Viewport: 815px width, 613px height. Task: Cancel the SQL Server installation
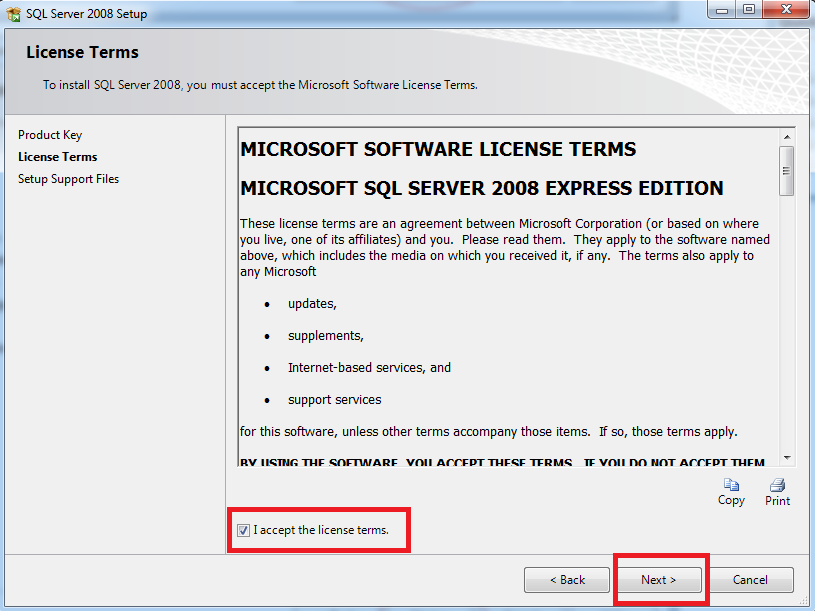point(751,579)
